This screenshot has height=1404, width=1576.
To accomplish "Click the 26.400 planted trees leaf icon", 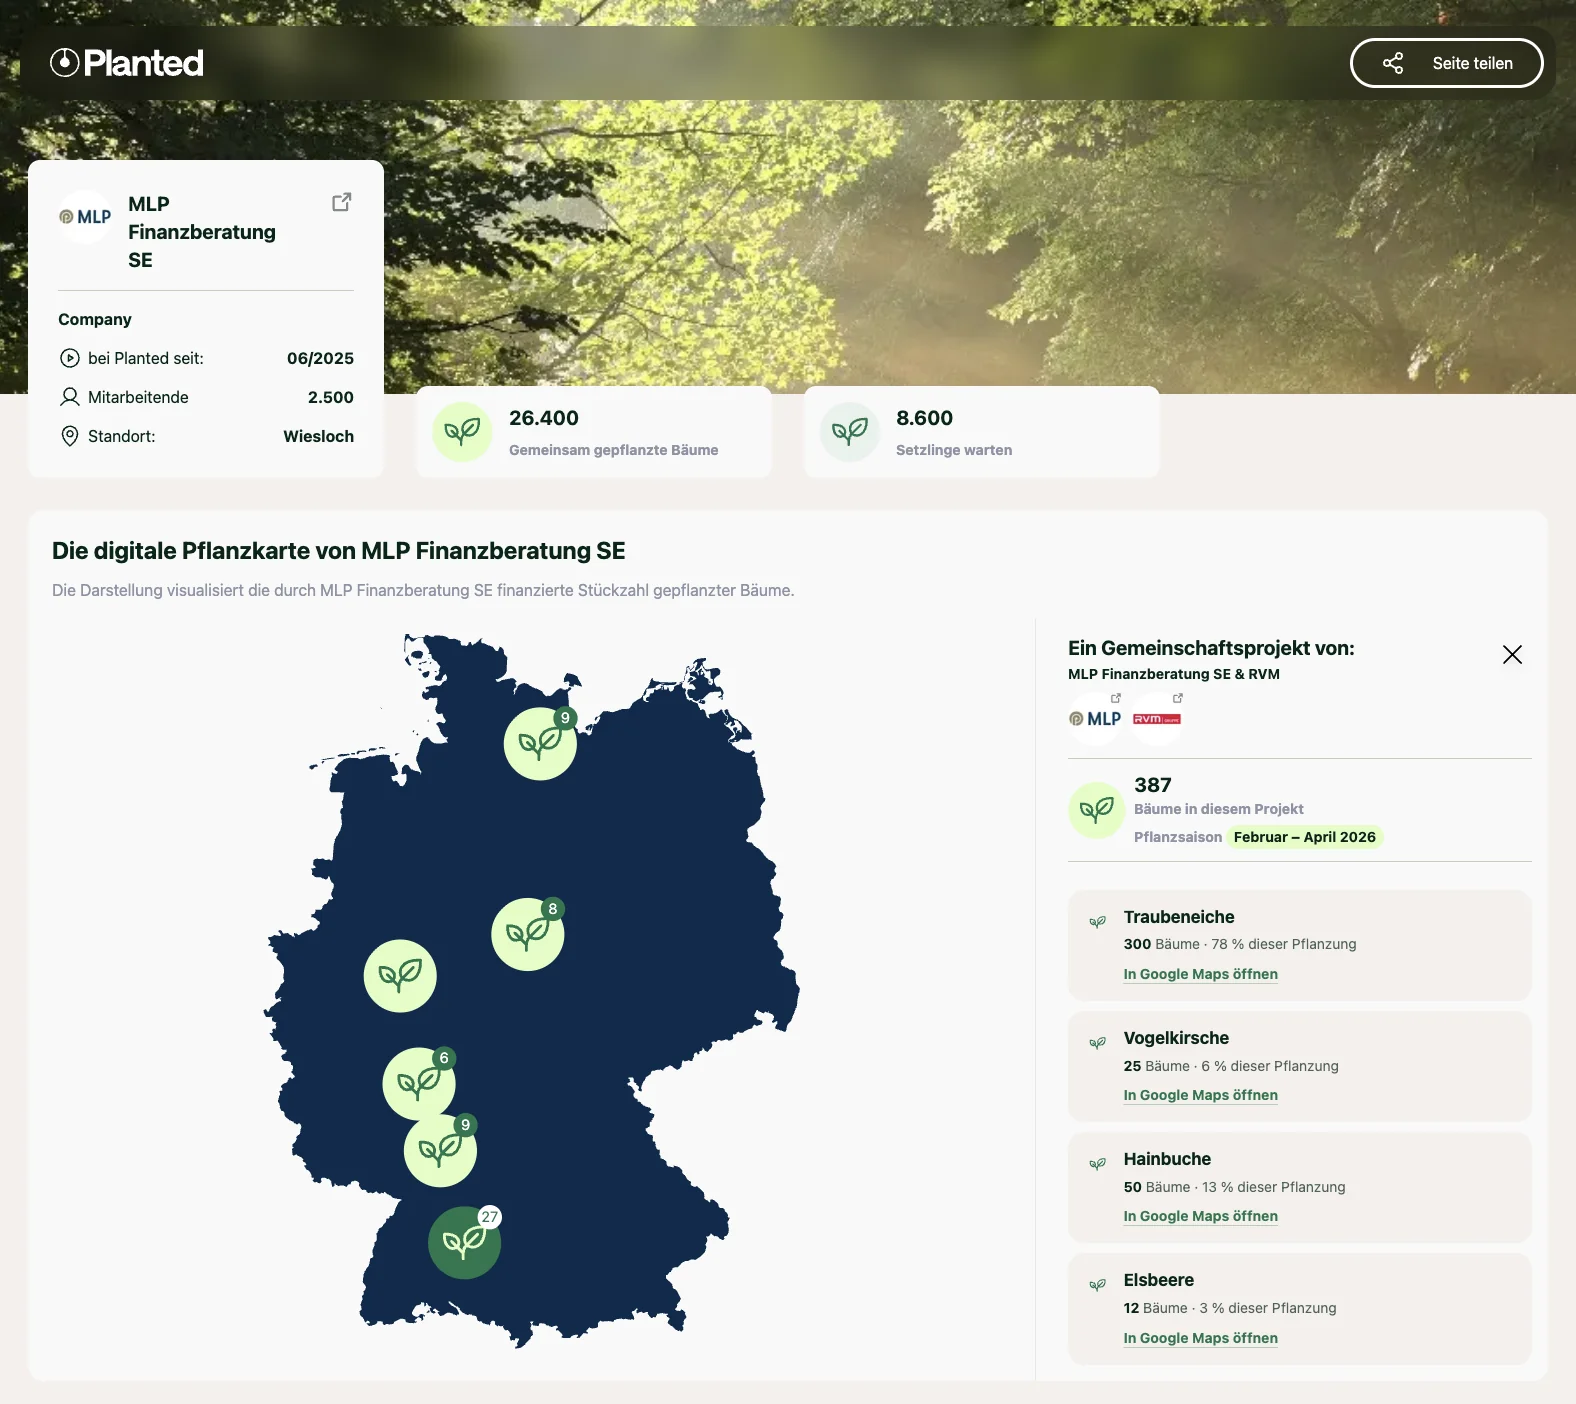I will coord(462,432).
